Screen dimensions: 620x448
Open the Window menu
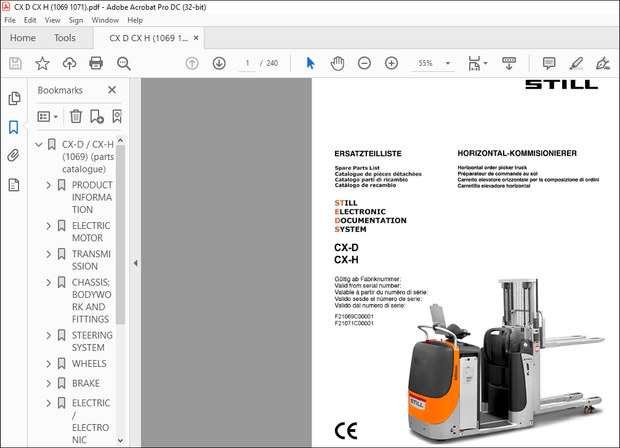pyautogui.click(x=105, y=20)
